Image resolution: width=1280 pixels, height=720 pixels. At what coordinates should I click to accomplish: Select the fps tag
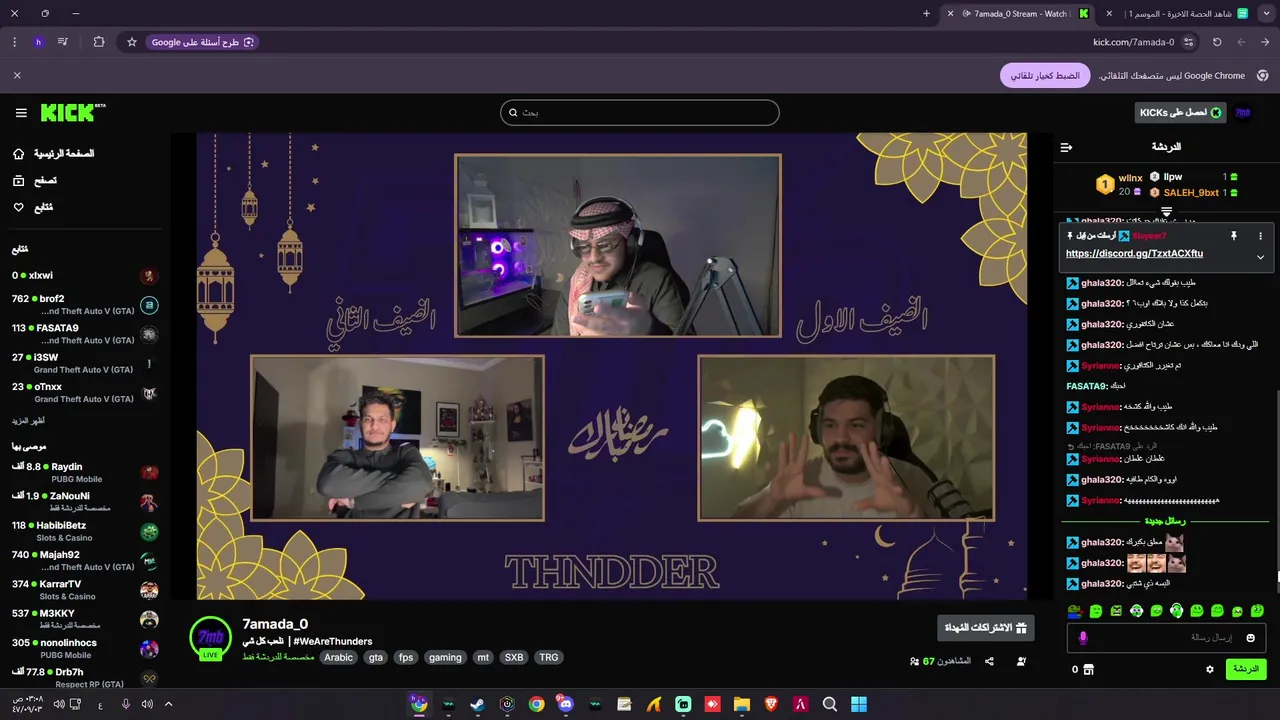point(406,657)
